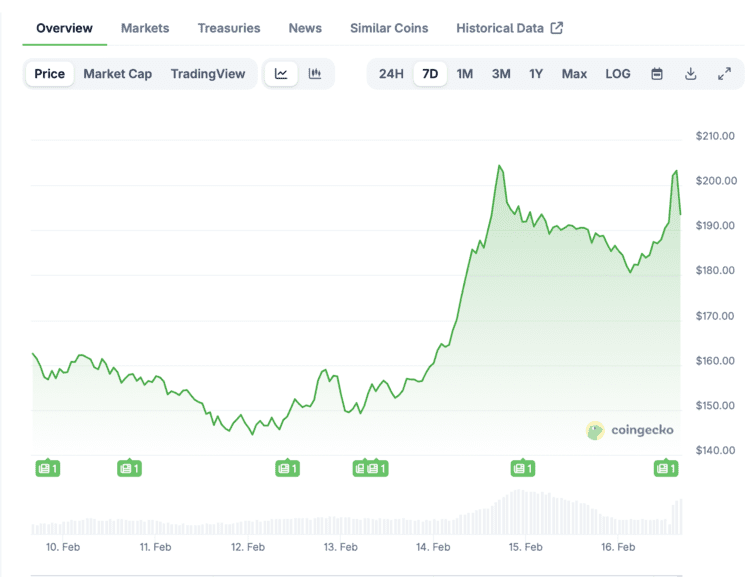
Task: Expand chart to fullscreen
Action: (724, 74)
